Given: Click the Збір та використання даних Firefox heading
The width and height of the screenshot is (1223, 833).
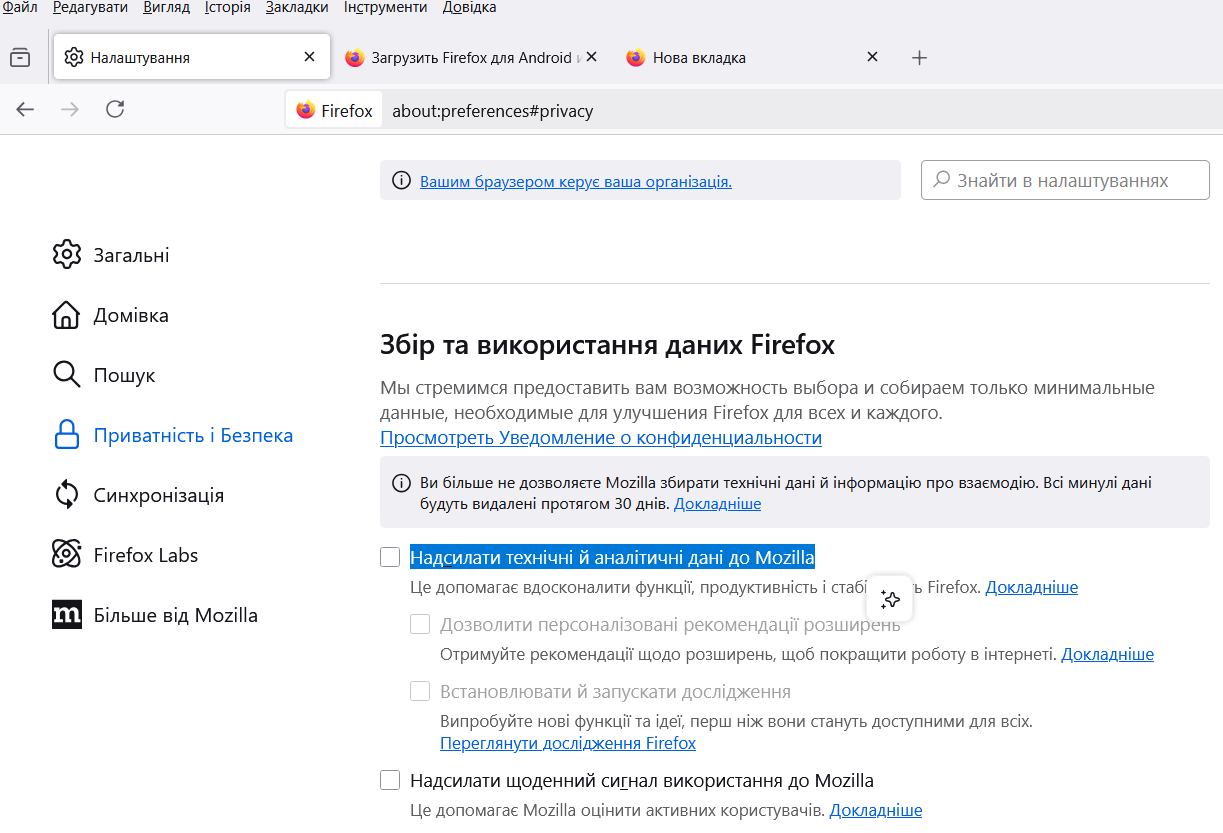Looking at the screenshot, I should tap(607, 346).
